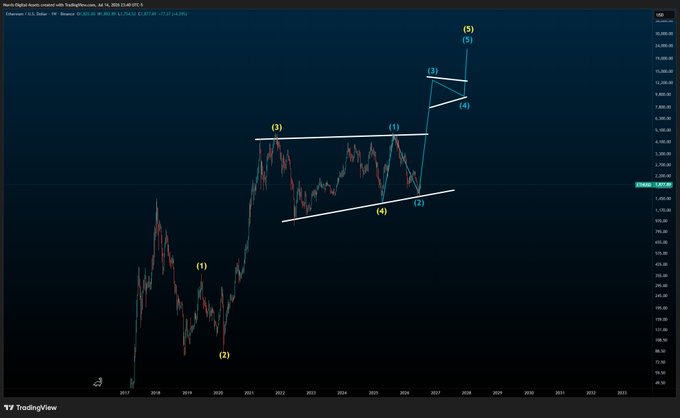The width and height of the screenshot is (680, 418).
Task: Click the 2026 label on the time axis
Action: pos(405,393)
